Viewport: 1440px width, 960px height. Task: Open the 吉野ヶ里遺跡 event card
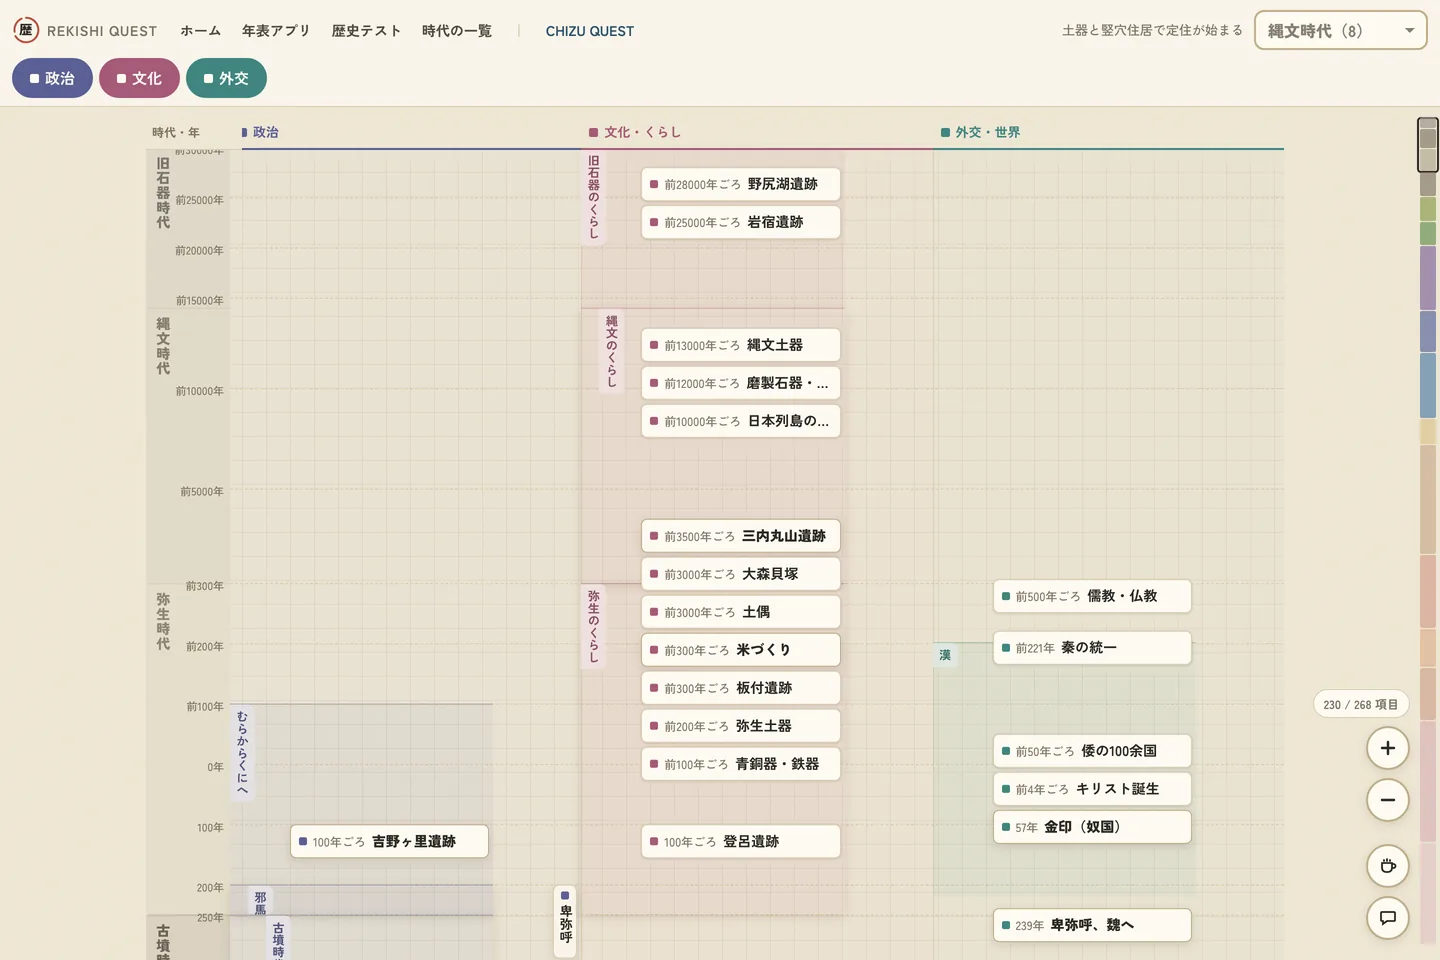point(389,842)
